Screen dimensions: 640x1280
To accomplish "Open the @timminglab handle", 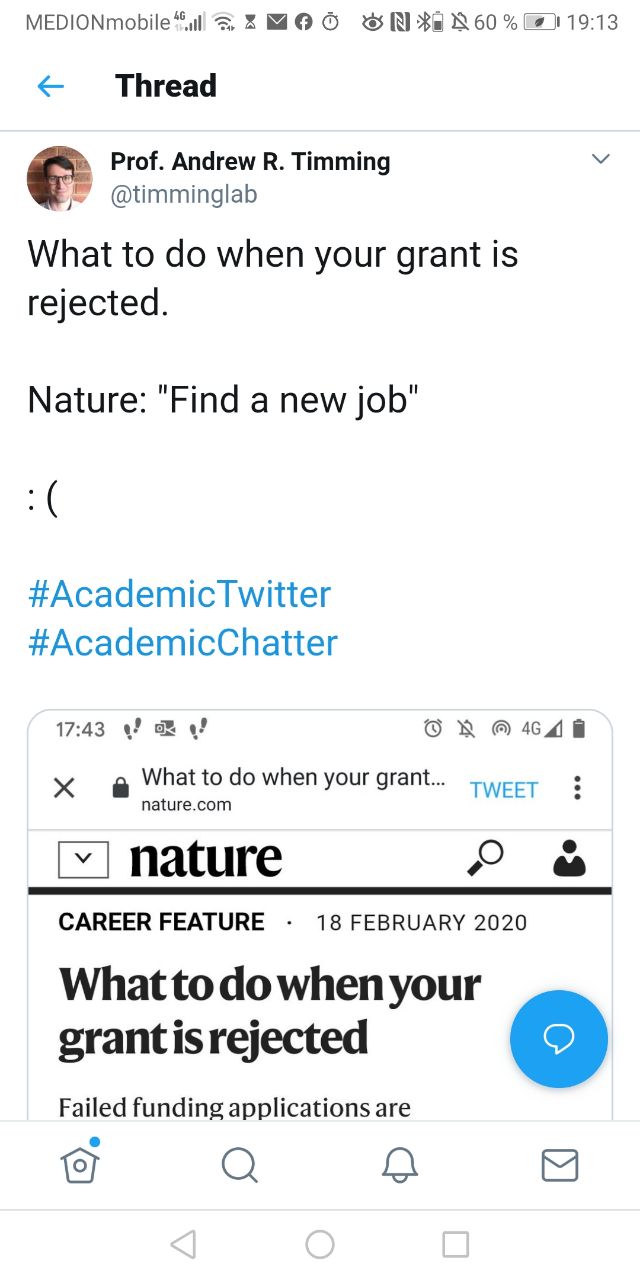I will [183, 194].
